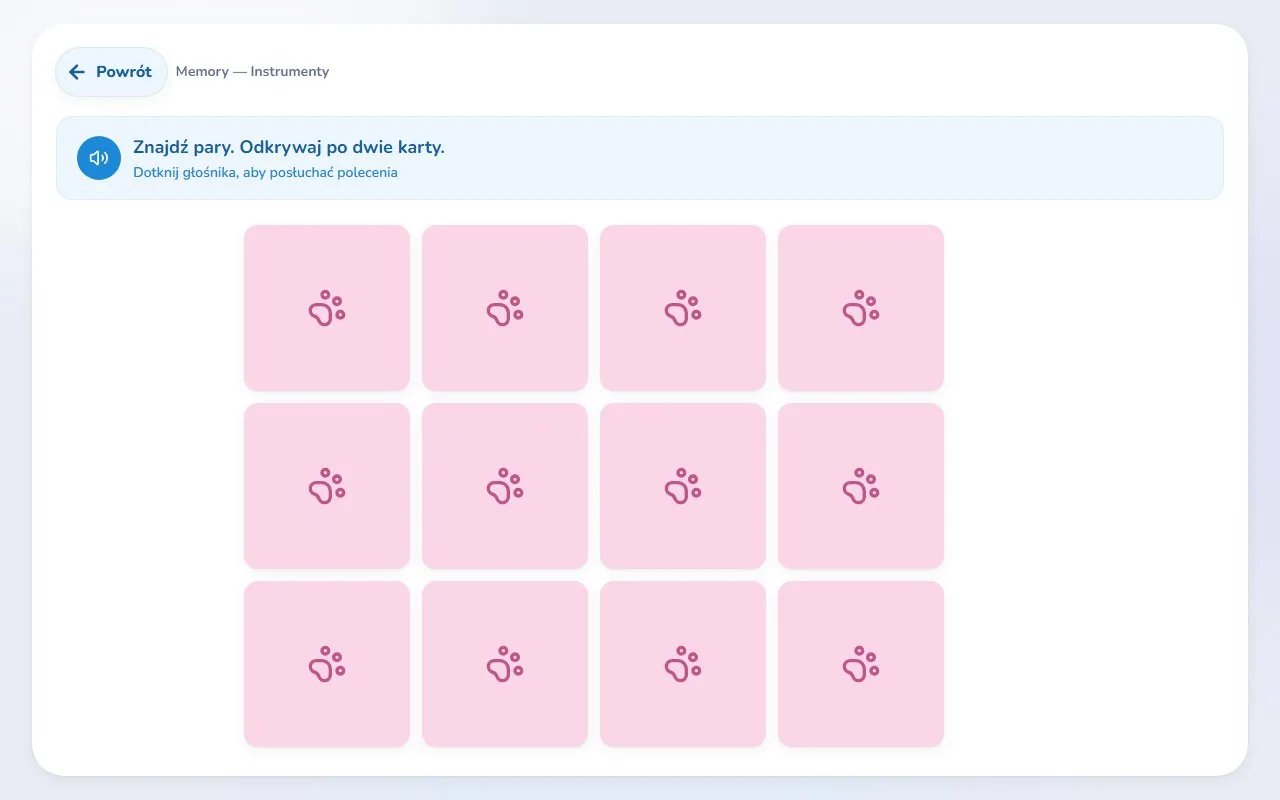Image resolution: width=1280 pixels, height=800 pixels.
Task: Reveal last card in middle row
Action: (861, 486)
